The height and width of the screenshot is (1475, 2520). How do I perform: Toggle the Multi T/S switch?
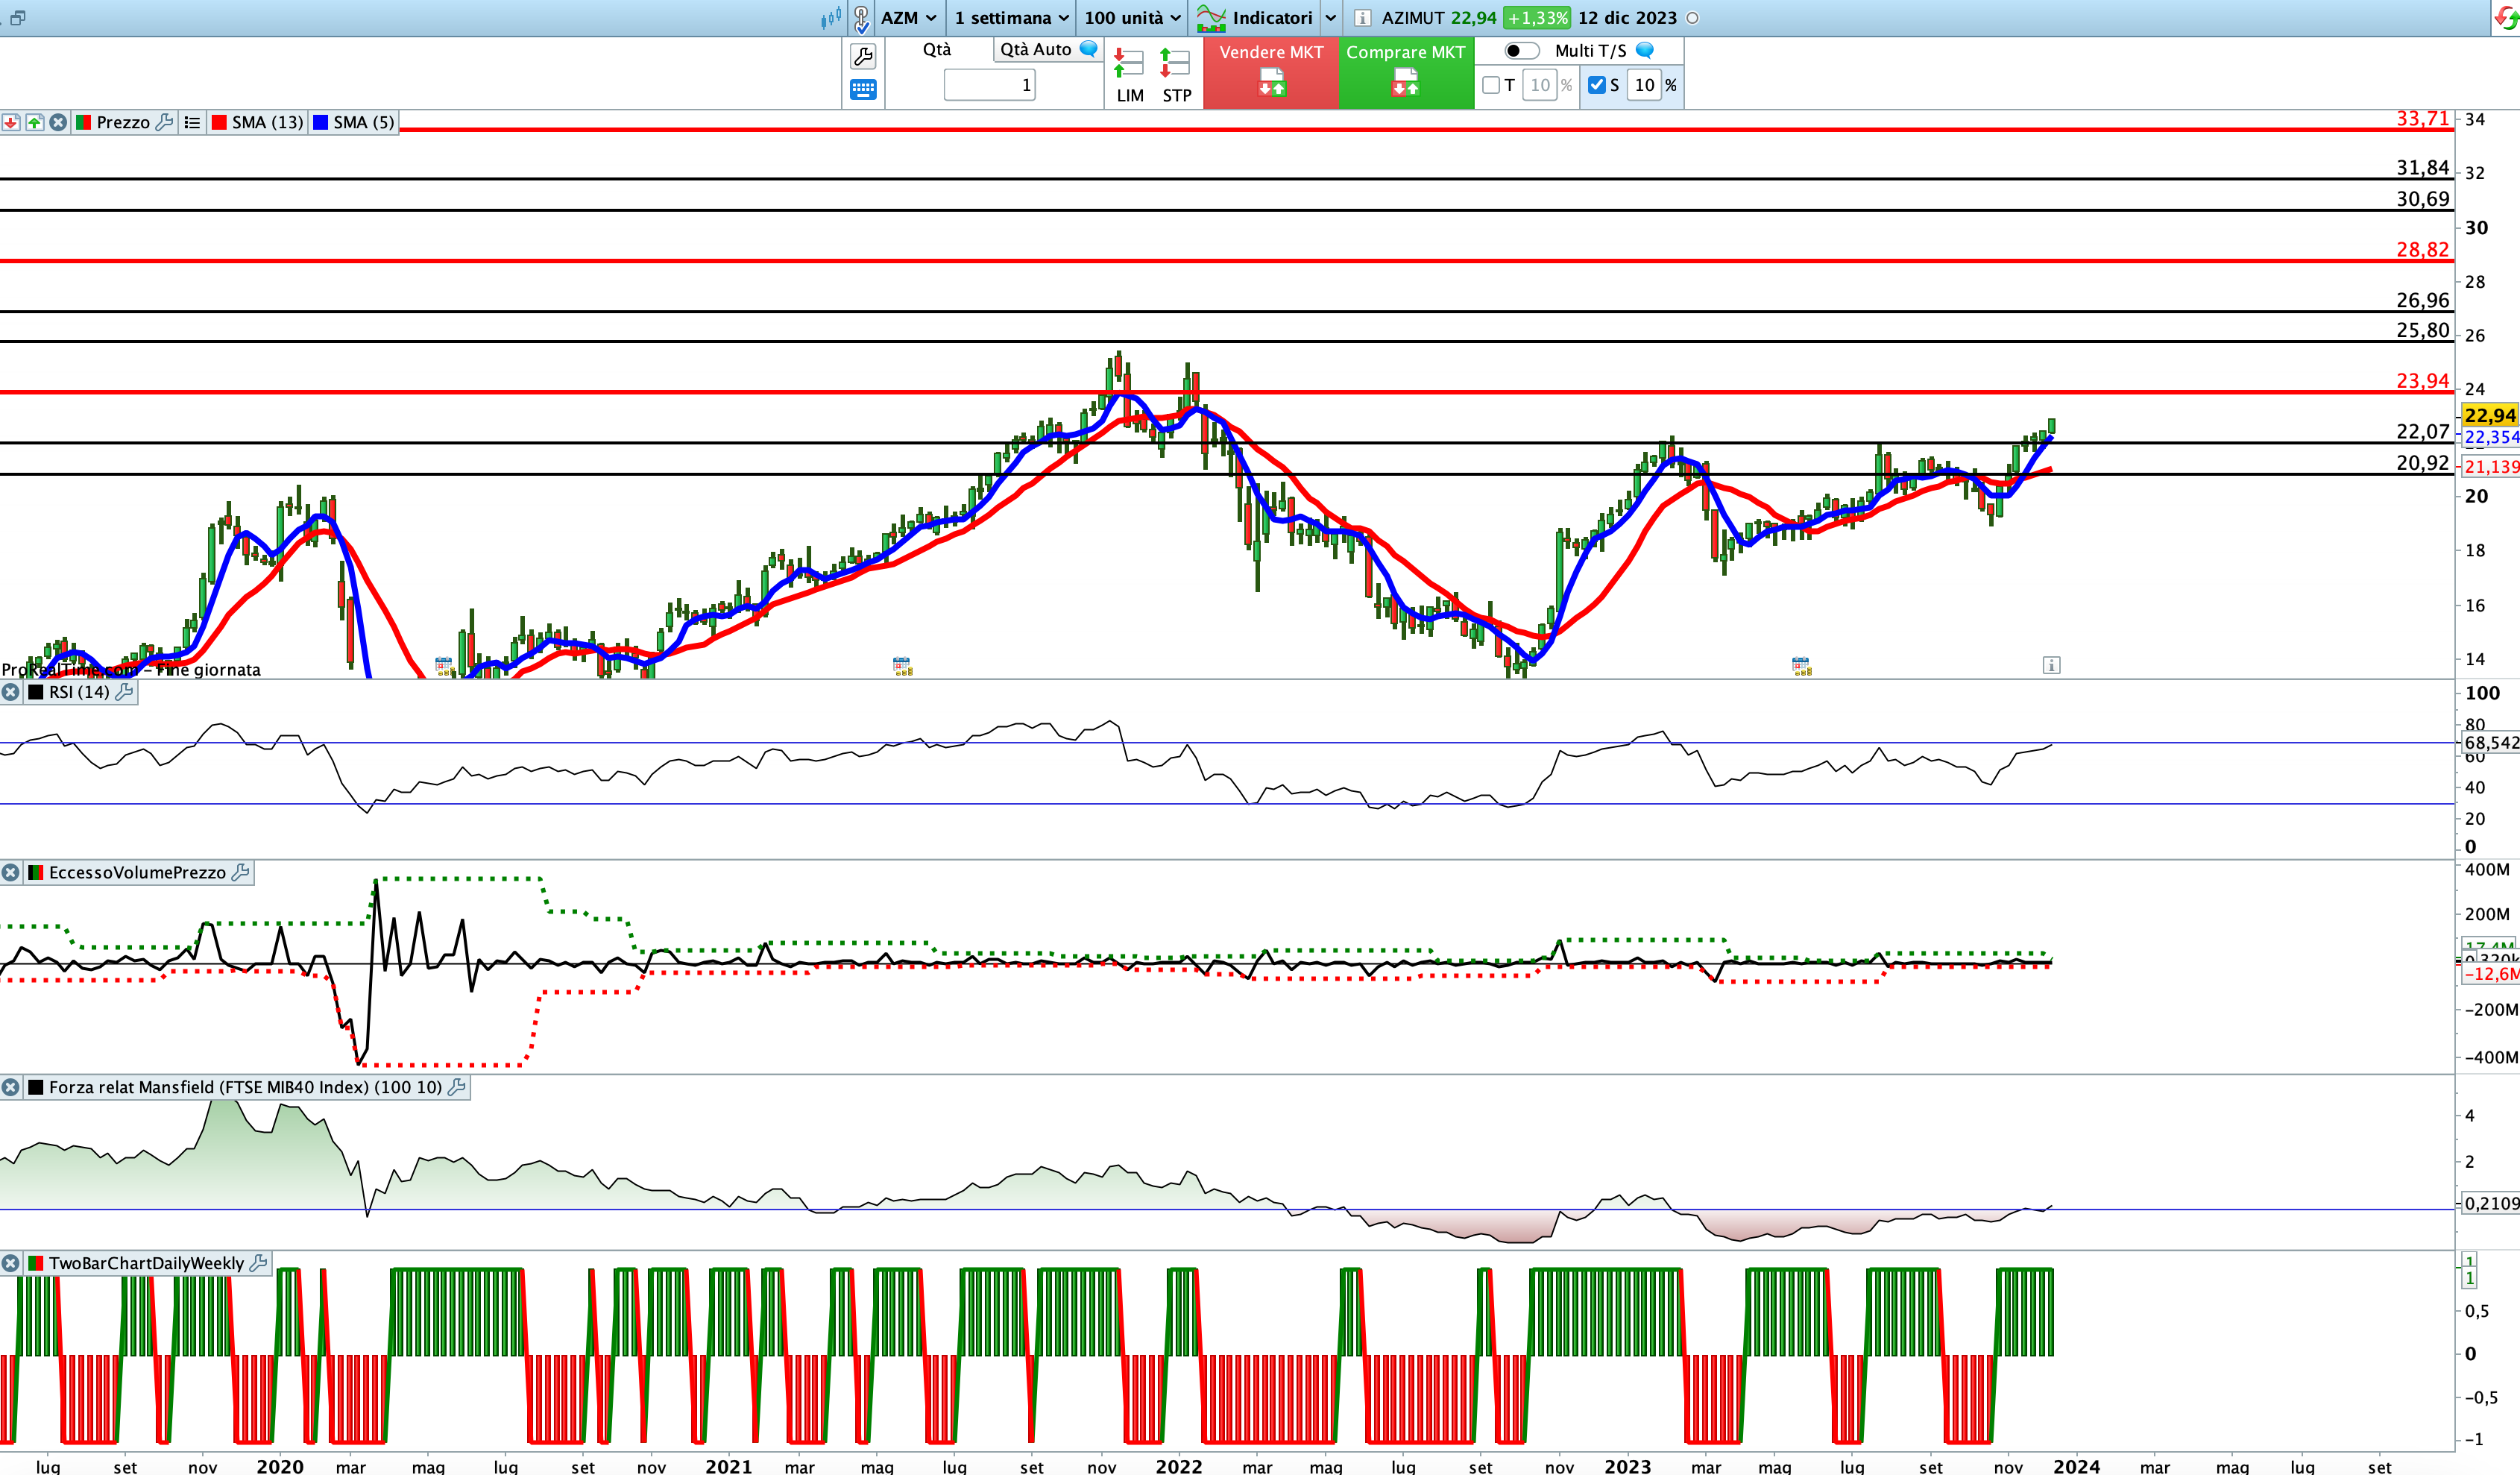click(x=1521, y=51)
